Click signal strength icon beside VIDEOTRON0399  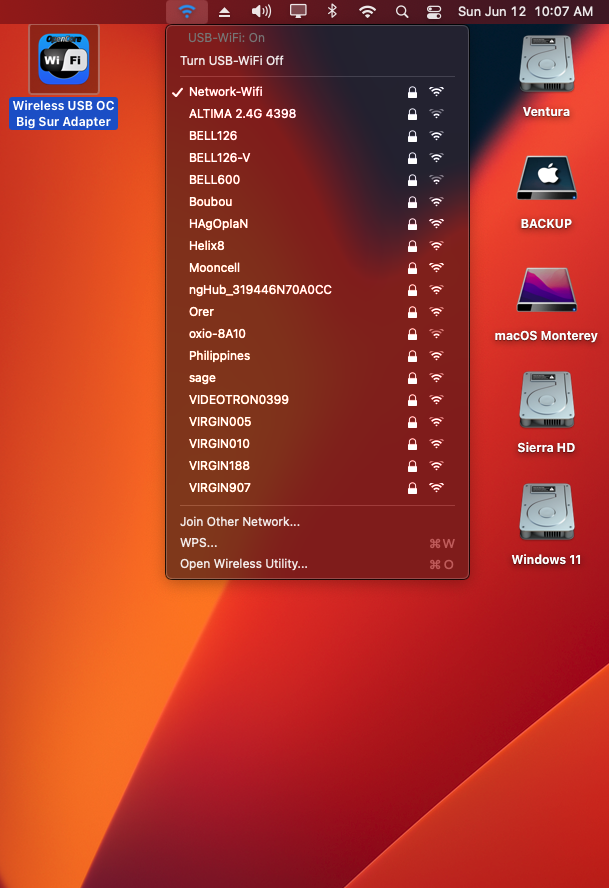(x=436, y=400)
